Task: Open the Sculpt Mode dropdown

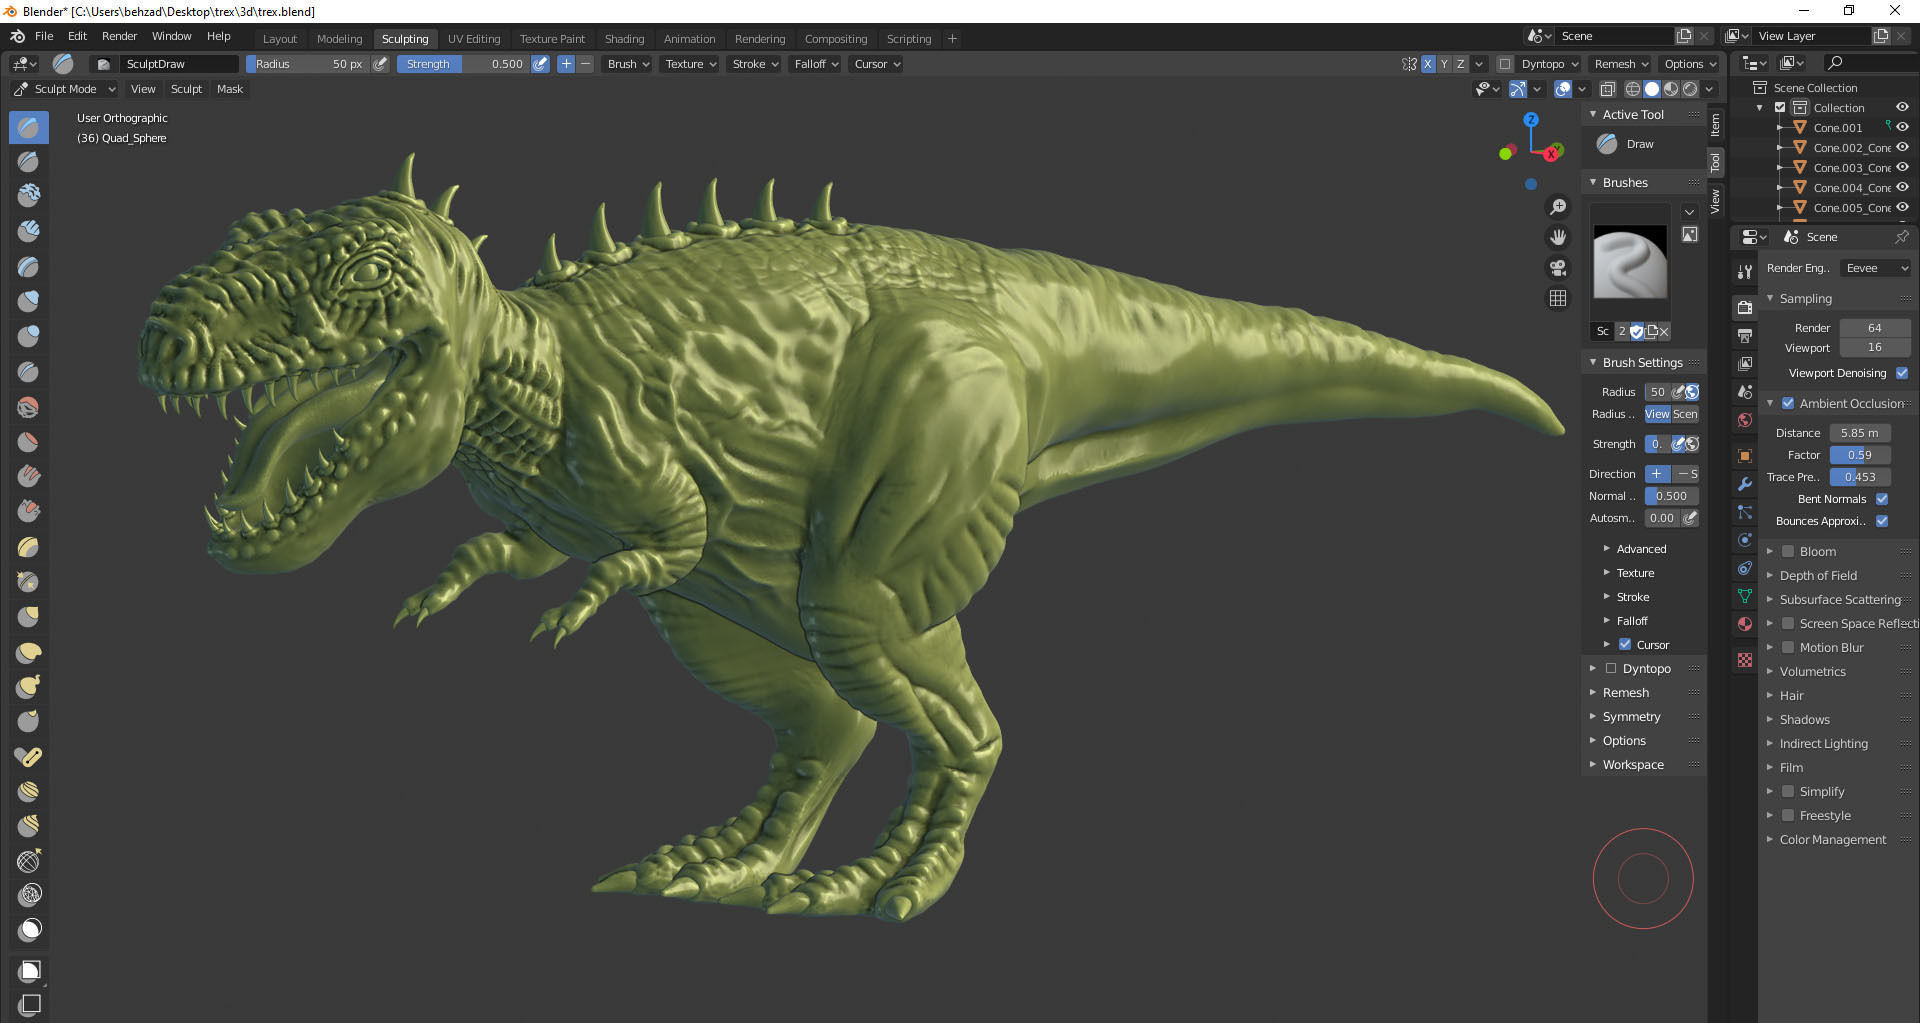Action: point(65,89)
